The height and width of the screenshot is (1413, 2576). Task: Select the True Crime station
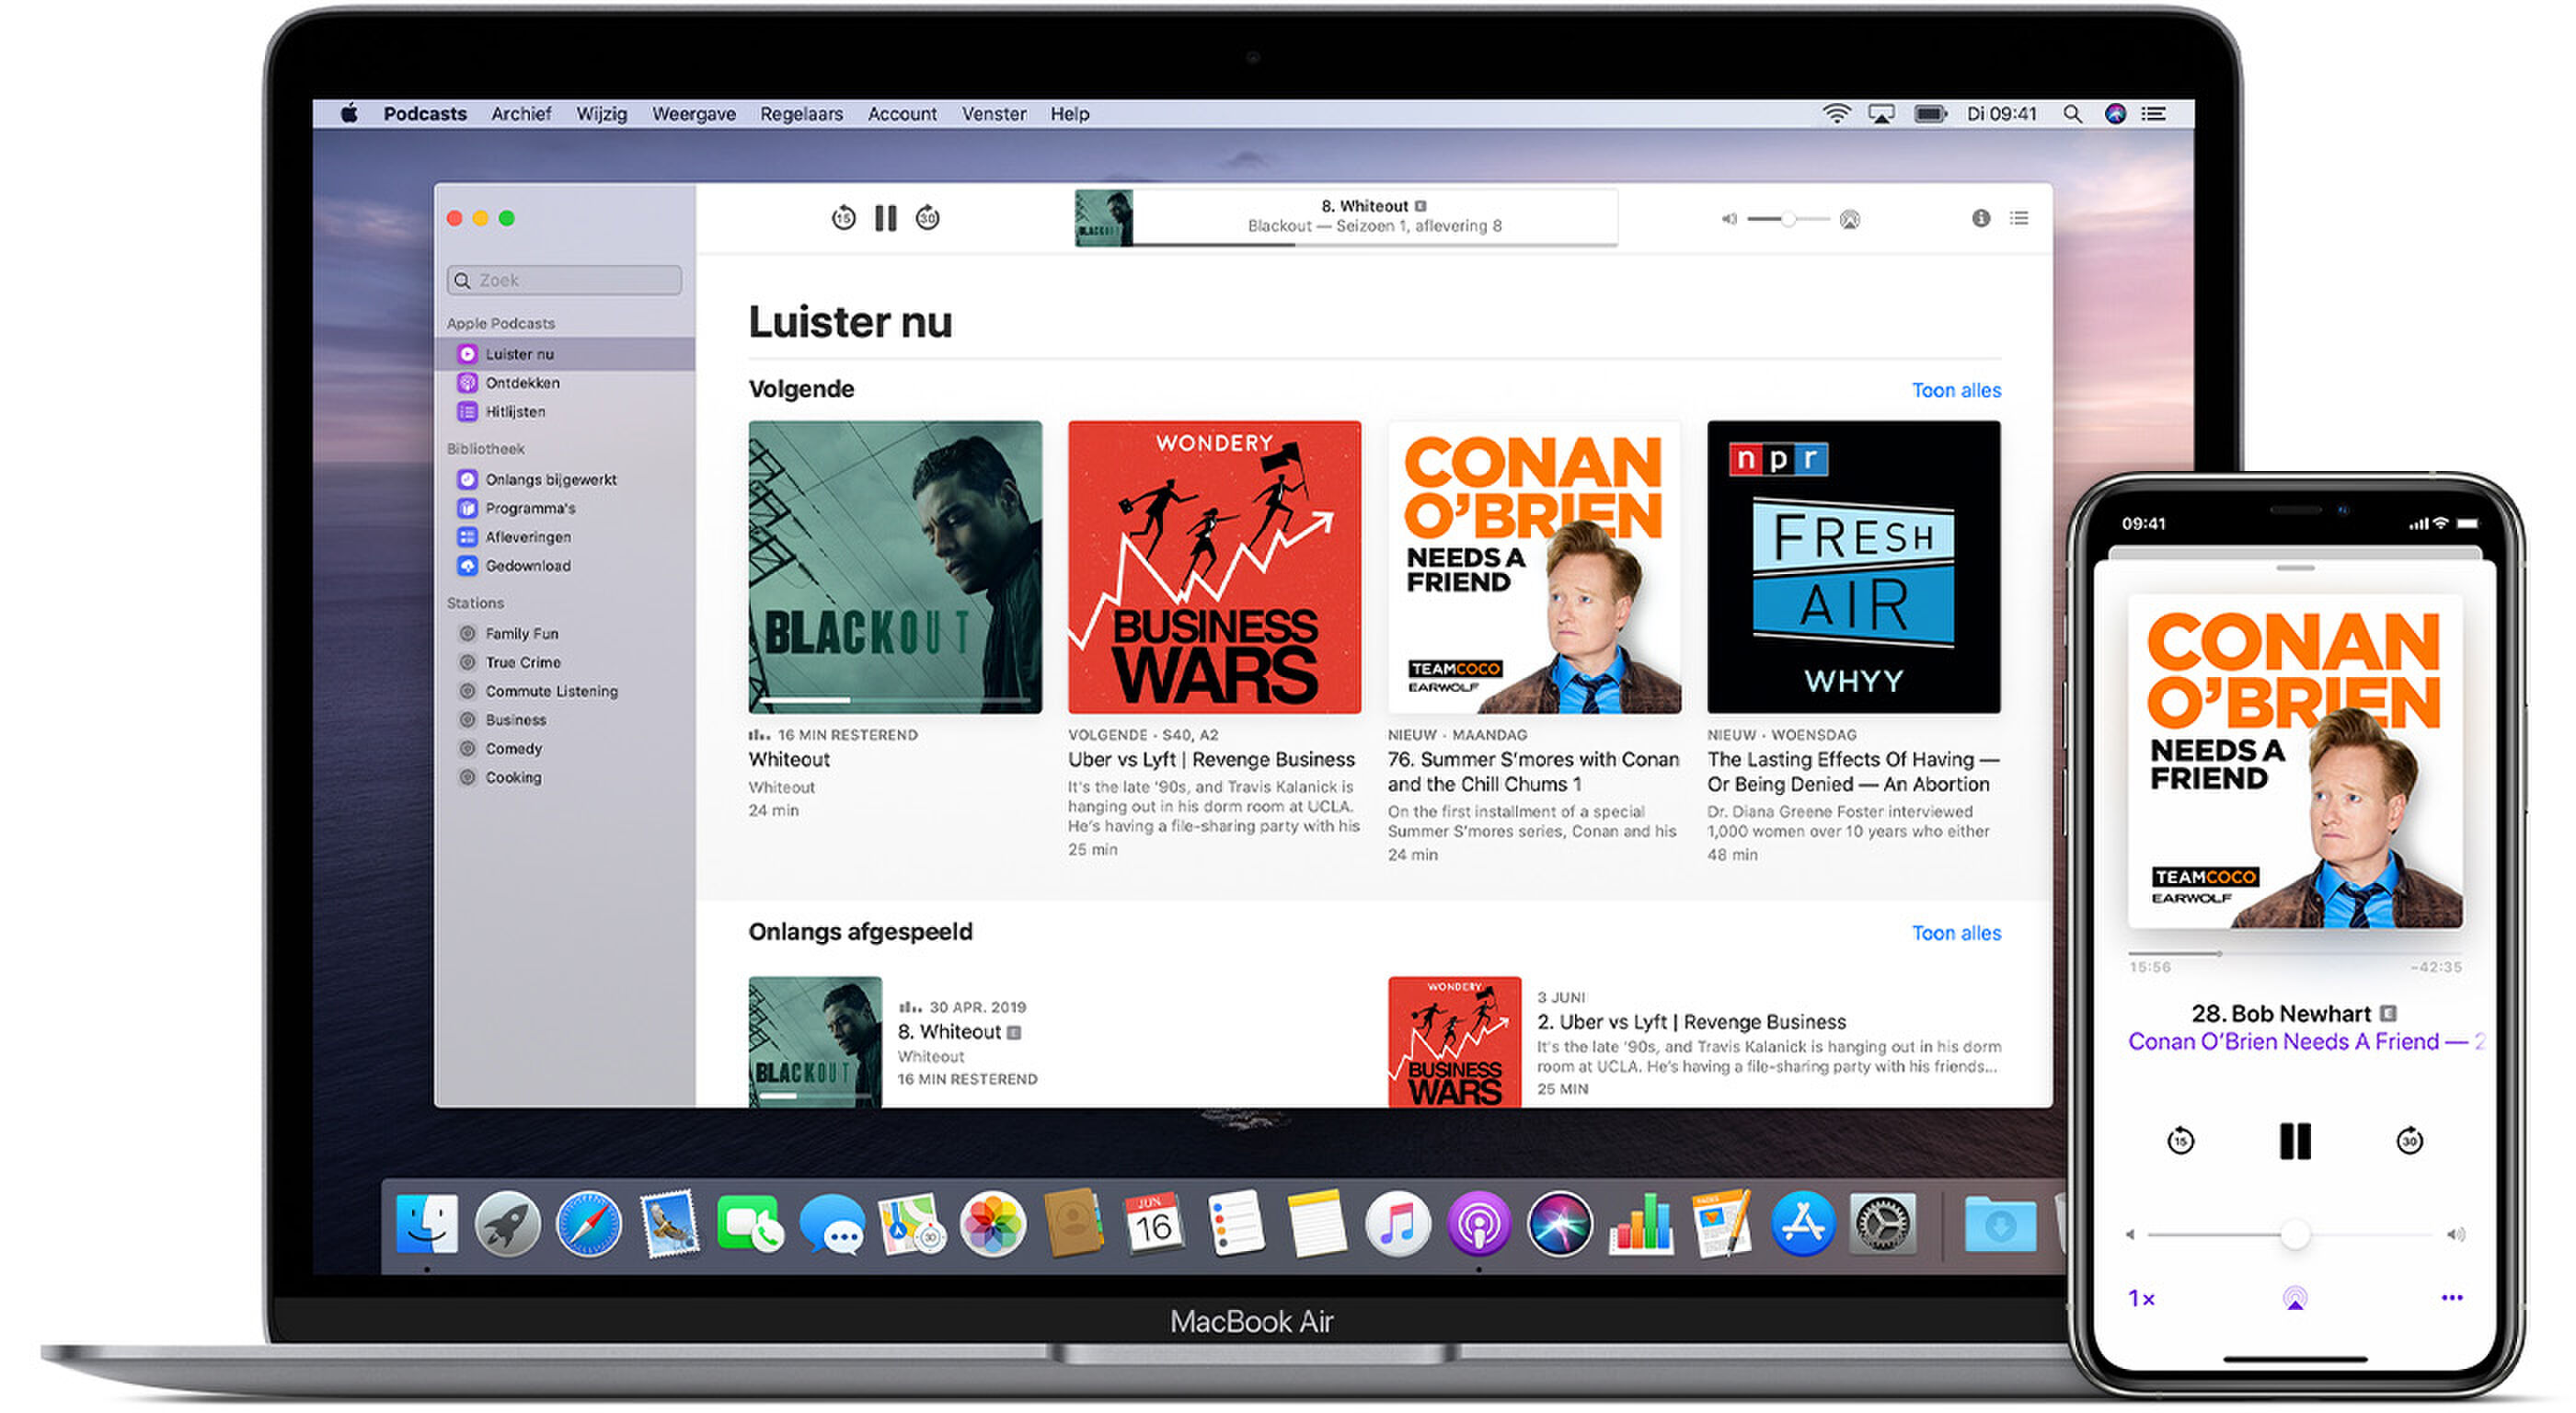pyautogui.click(x=521, y=661)
